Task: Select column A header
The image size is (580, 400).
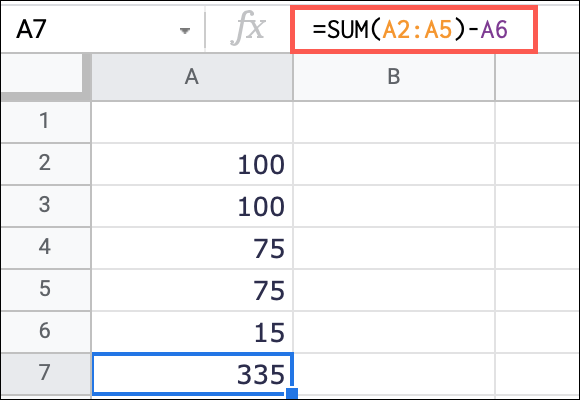Action: pos(192,77)
